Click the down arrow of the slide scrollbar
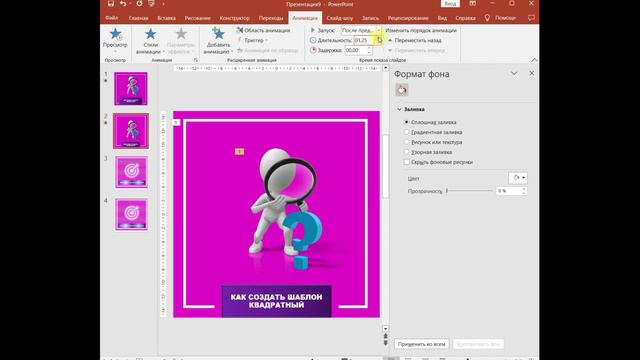 pyautogui.click(x=385, y=329)
